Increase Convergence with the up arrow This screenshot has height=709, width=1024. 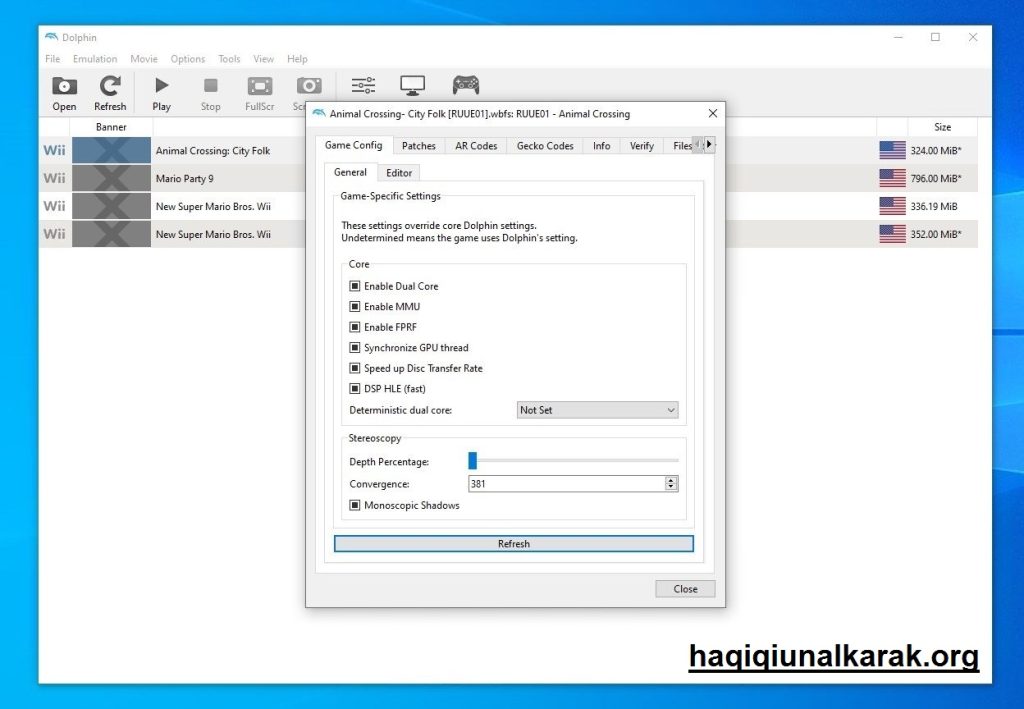click(671, 480)
